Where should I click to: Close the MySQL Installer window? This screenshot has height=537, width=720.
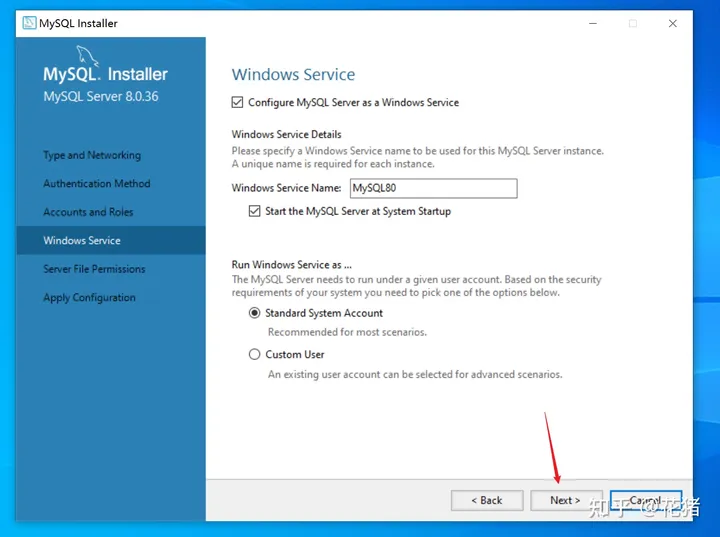pos(673,23)
